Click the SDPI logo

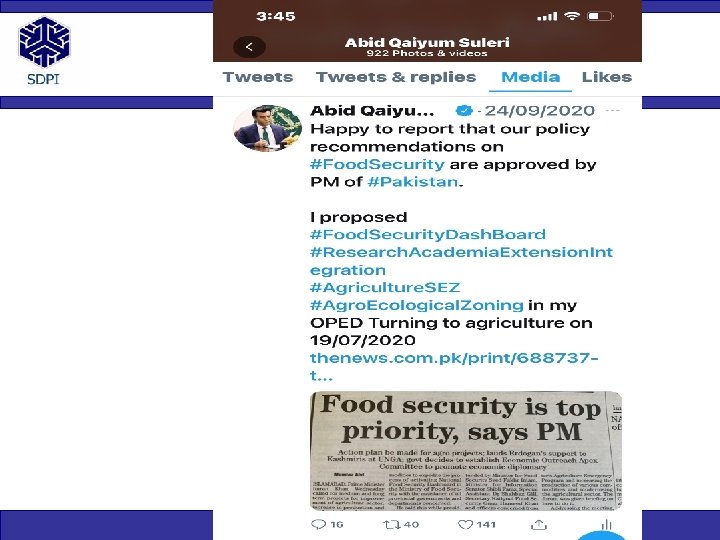(x=44, y=51)
